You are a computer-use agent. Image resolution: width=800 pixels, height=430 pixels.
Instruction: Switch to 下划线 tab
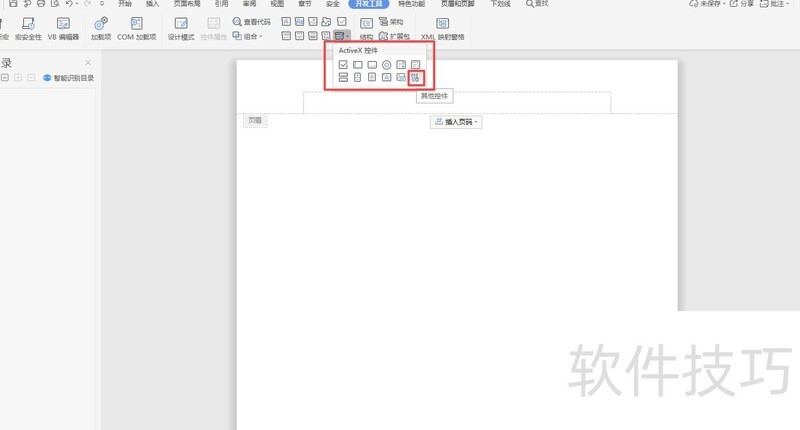click(x=501, y=4)
